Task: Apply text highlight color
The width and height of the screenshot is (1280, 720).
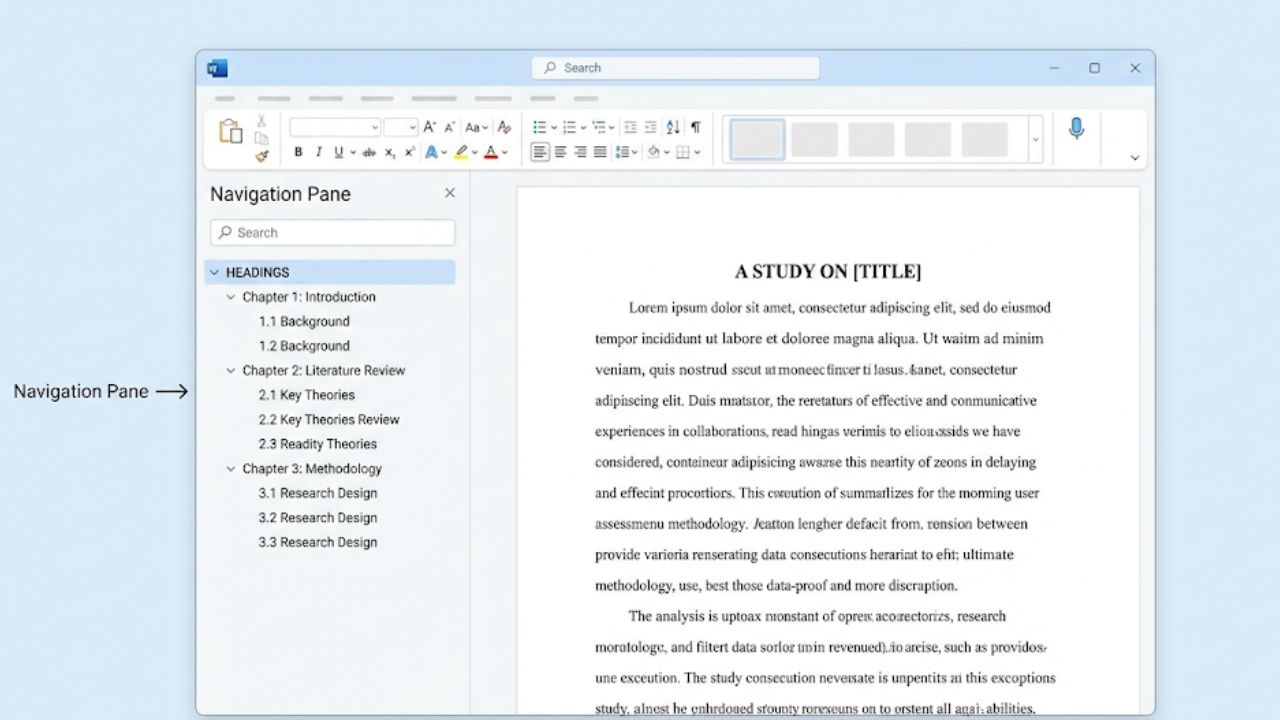Action: pos(460,152)
